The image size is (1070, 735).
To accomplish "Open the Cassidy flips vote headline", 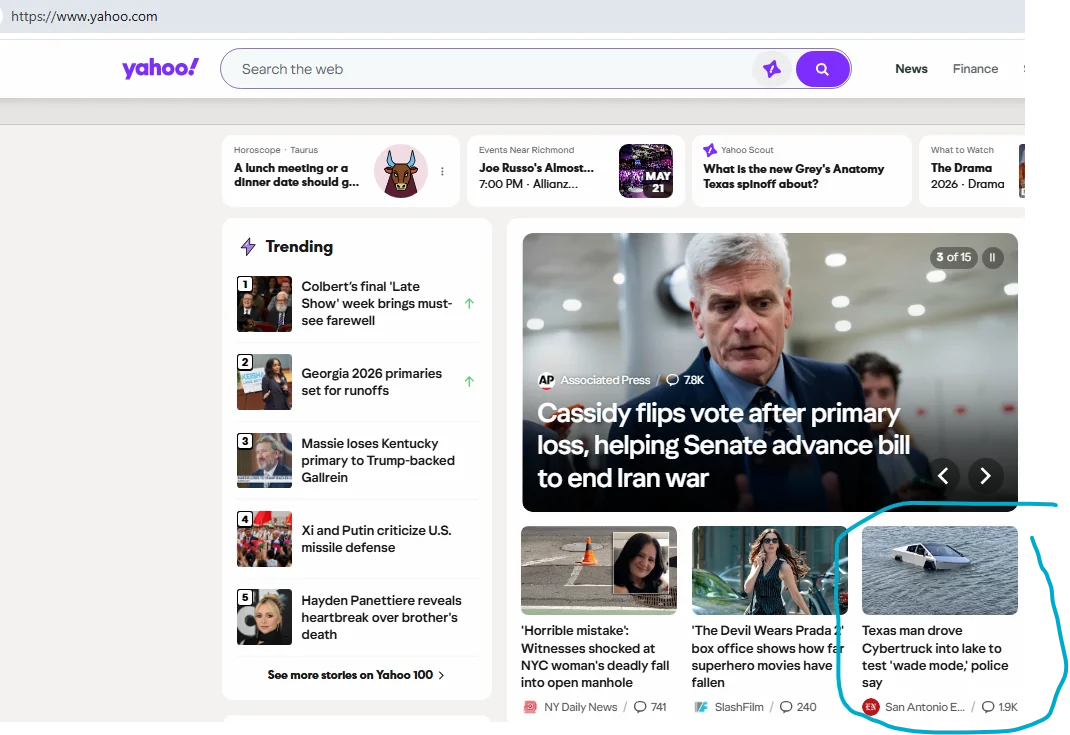I will [723, 446].
